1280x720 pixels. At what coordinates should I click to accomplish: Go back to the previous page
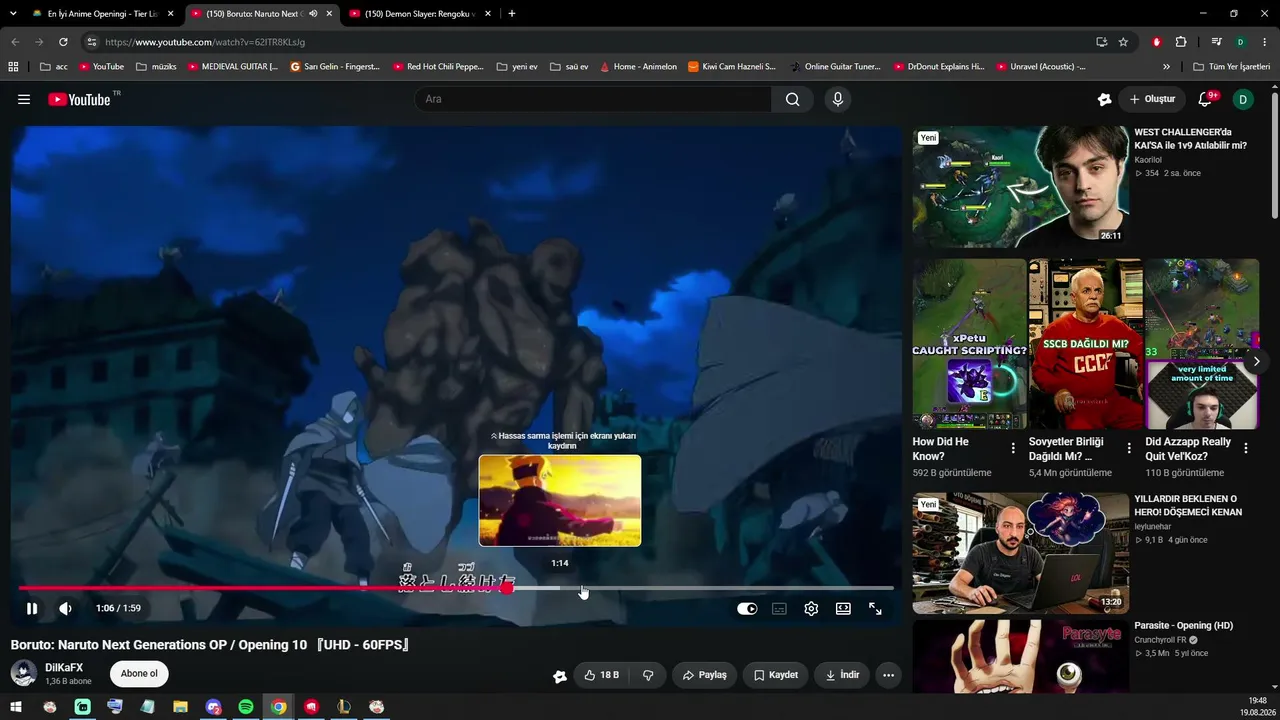tap(15, 42)
